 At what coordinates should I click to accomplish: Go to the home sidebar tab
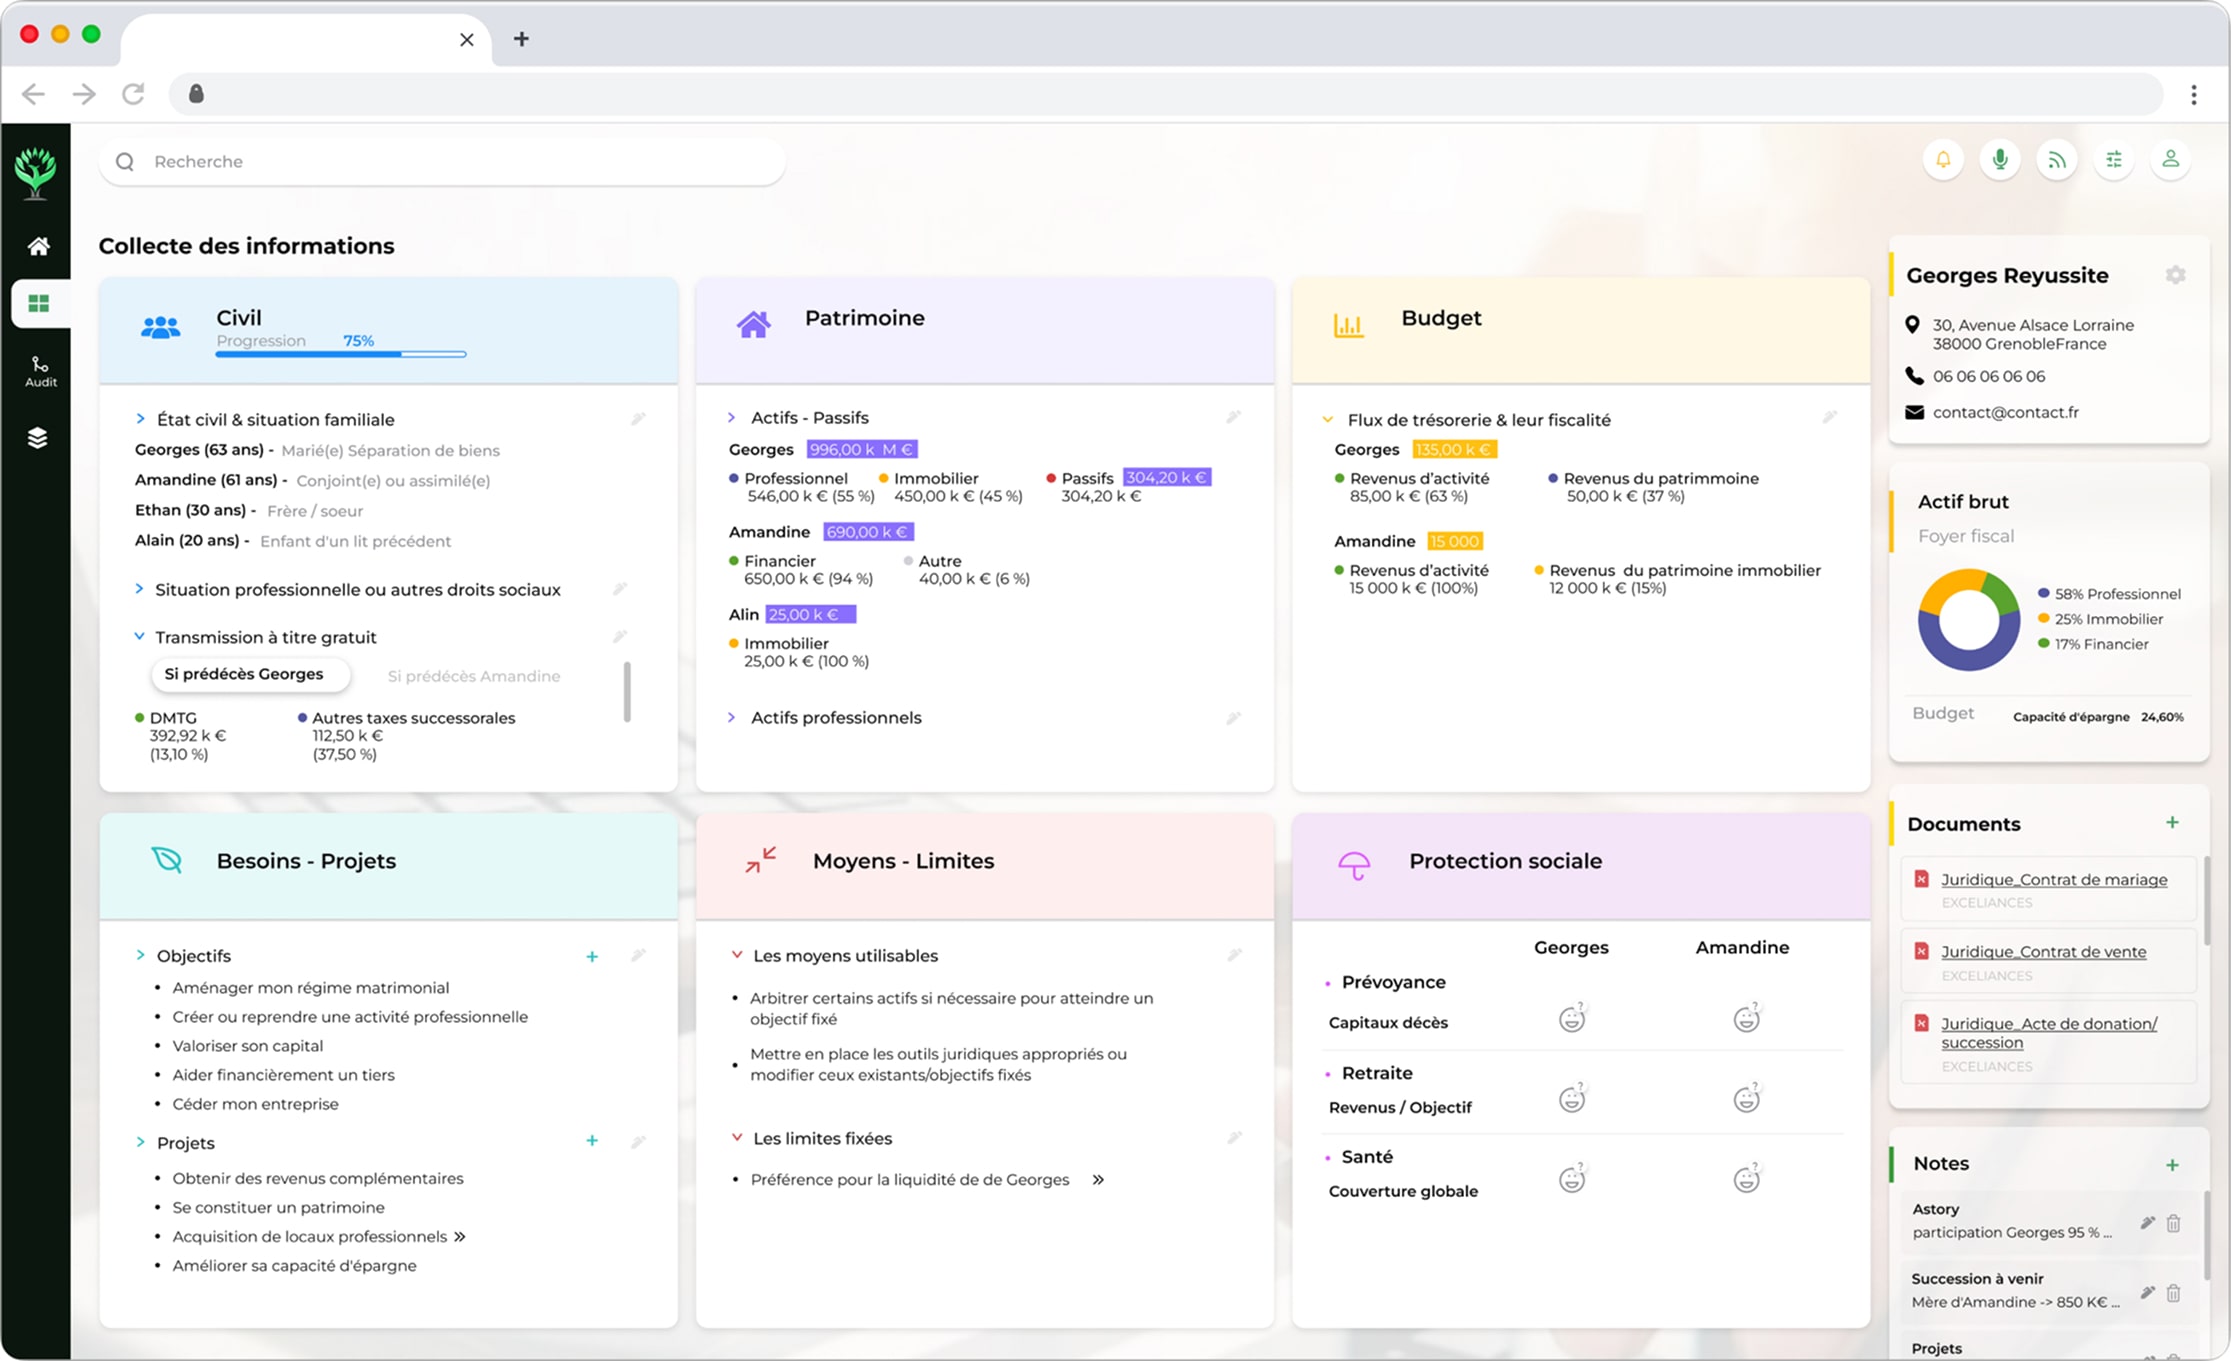coord(38,246)
